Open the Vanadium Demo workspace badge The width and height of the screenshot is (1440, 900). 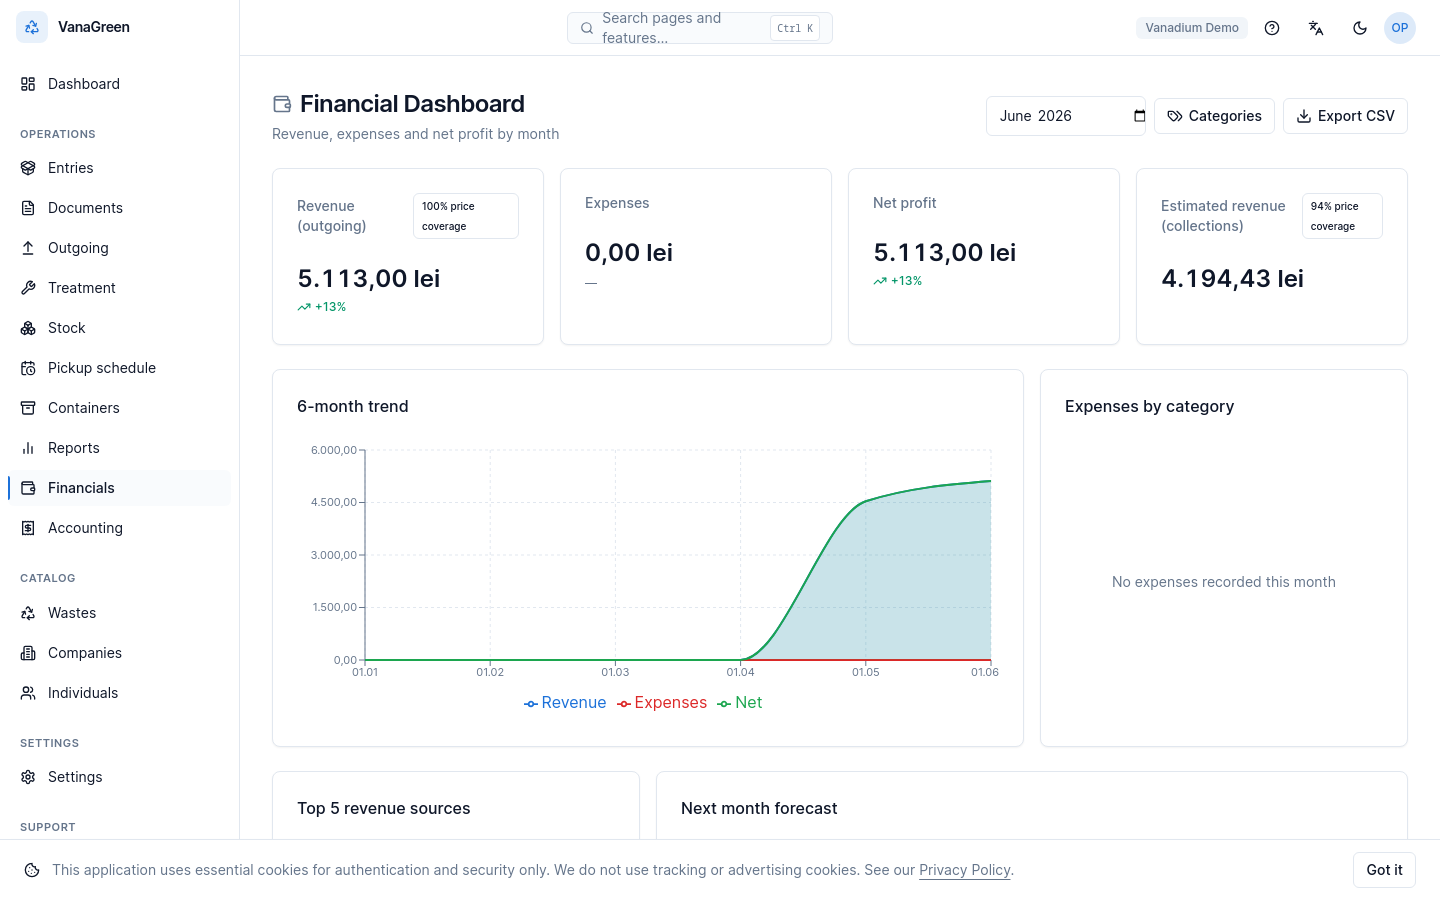click(x=1192, y=28)
